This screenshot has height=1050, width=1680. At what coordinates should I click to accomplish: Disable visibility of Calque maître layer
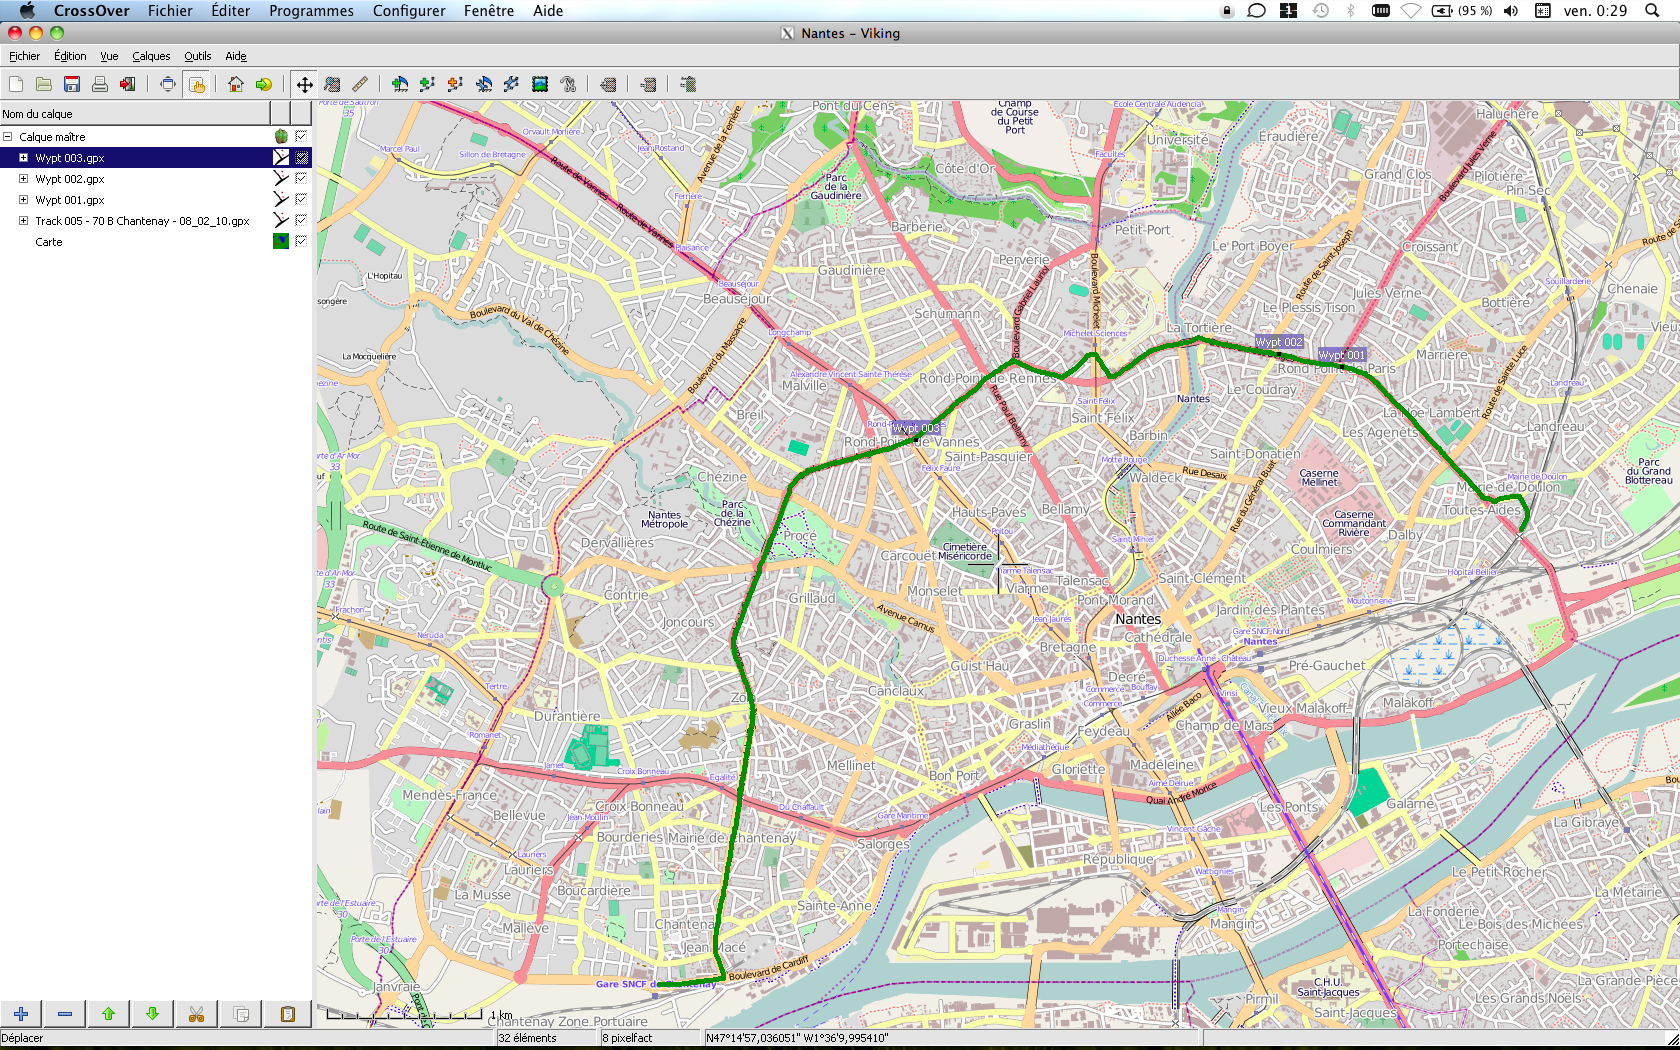(x=301, y=137)
